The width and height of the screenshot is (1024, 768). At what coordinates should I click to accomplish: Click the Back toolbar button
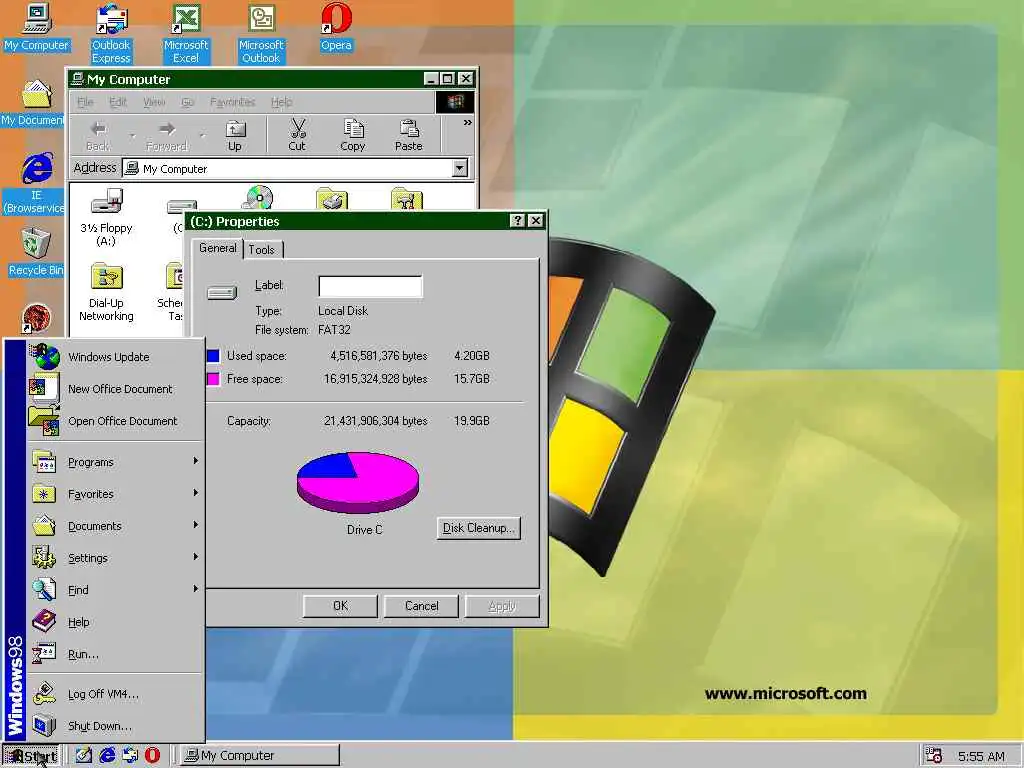coord(98,136)
